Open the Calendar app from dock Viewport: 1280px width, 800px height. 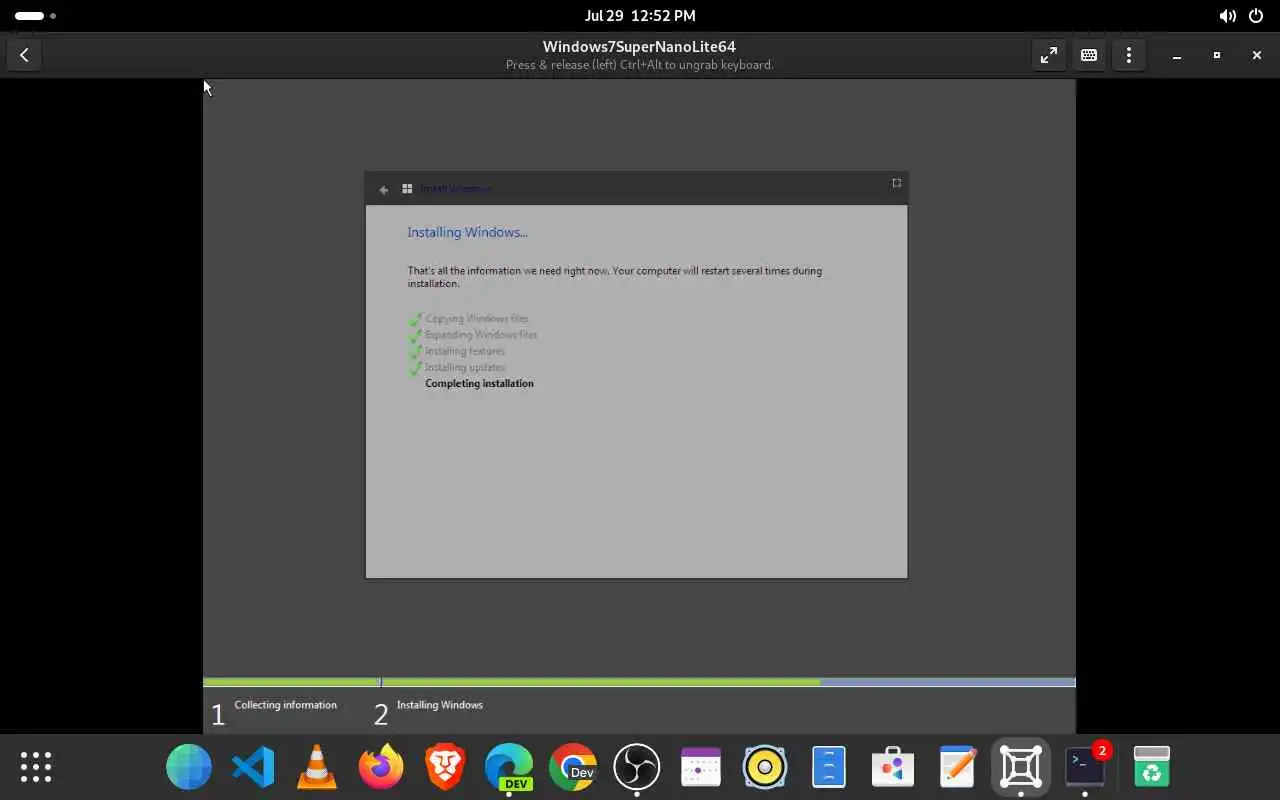(x=701, y=767)
